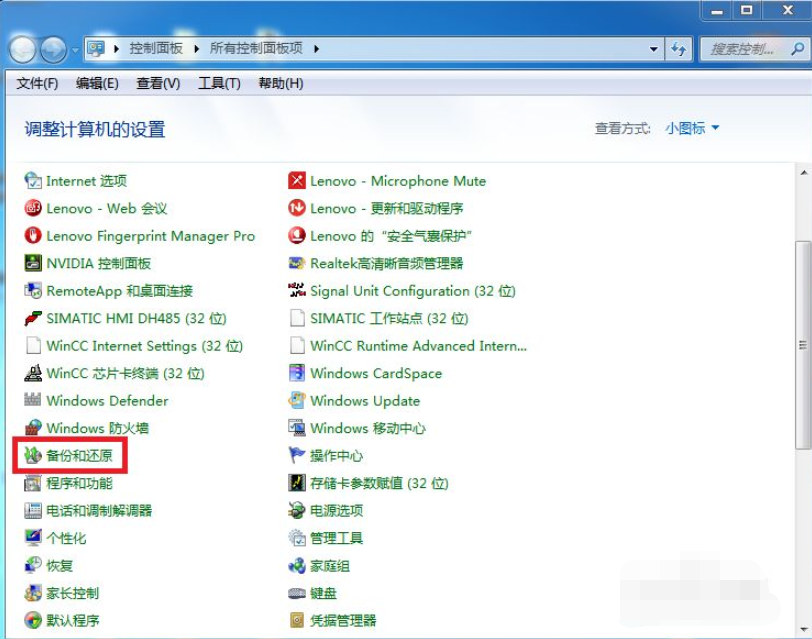Click the 操作中心 flag icon

click(297, 455)
